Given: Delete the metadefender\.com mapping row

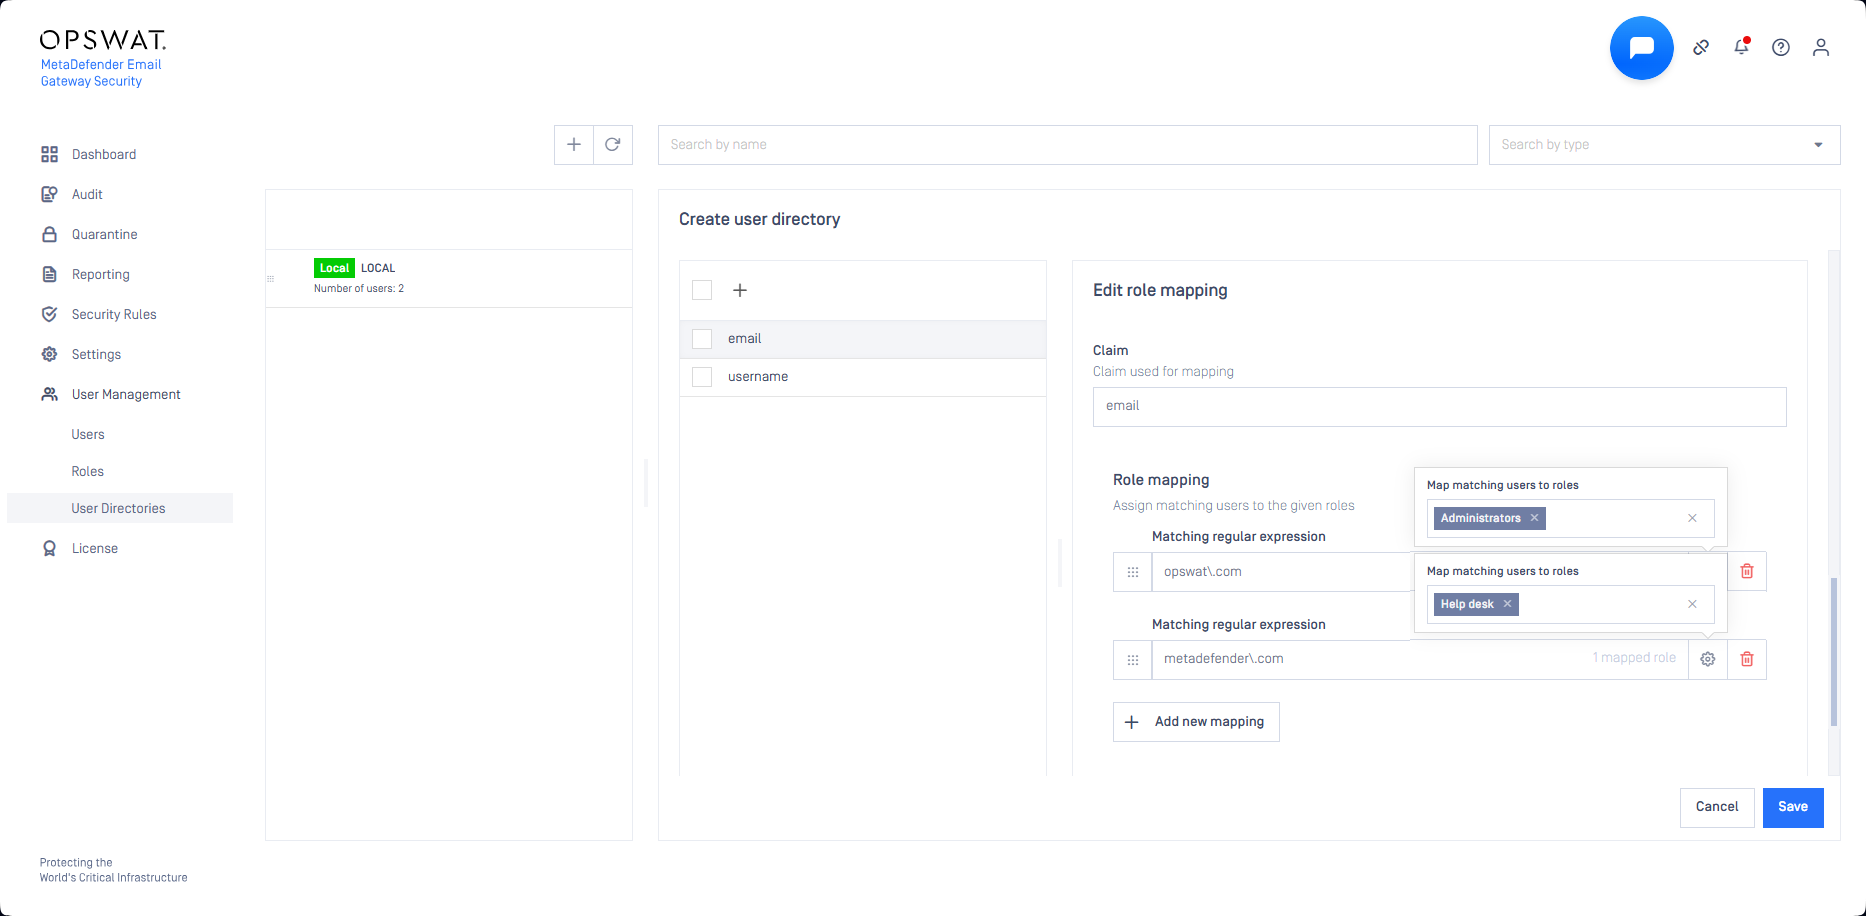Looking at the screenshot, I should pyautogui.click(x=1747, y=659).
